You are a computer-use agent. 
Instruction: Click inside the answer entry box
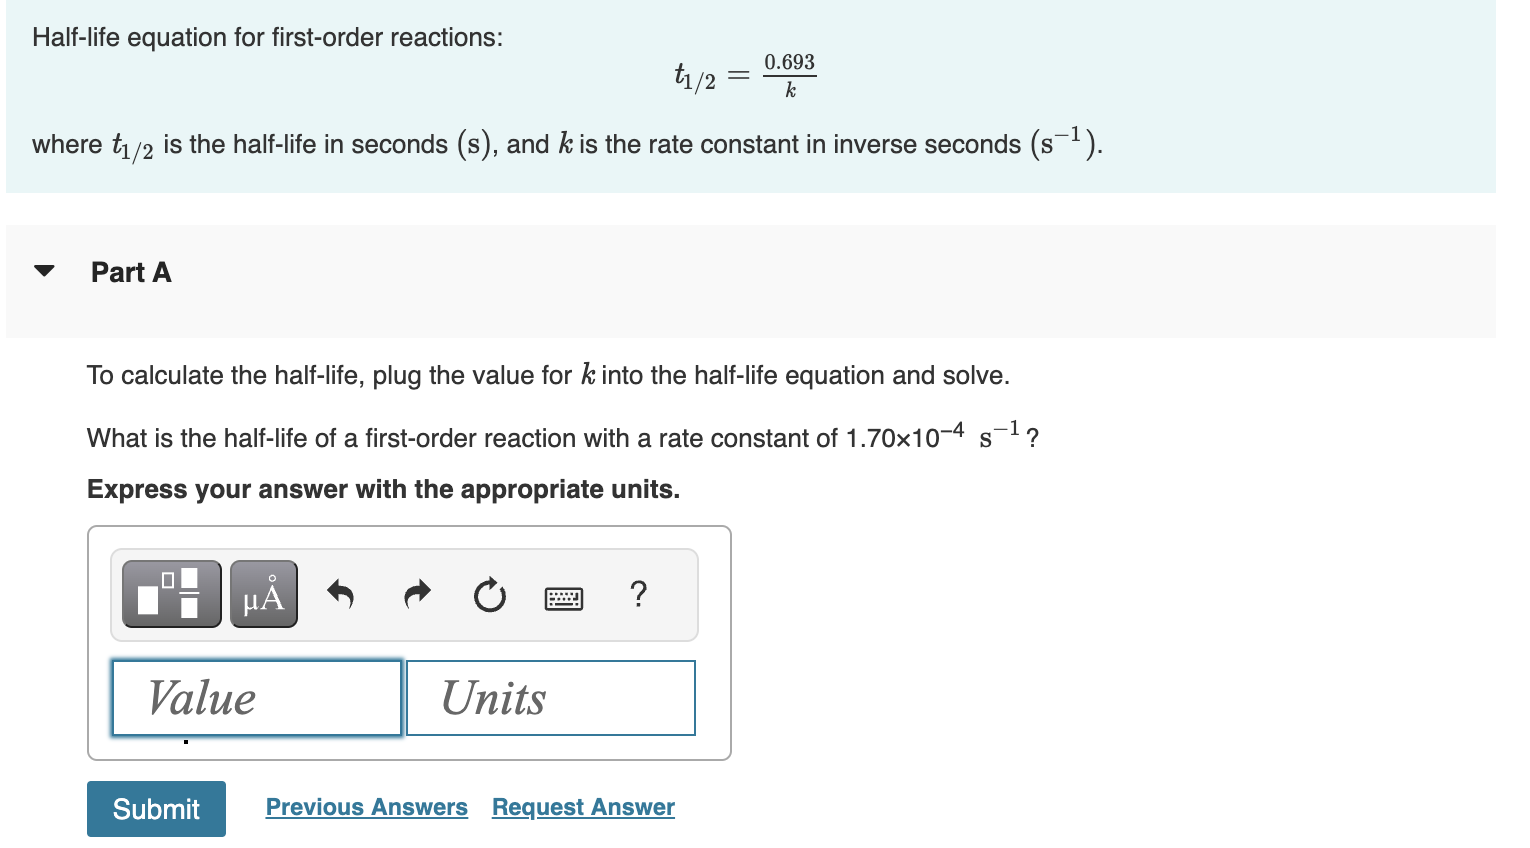pos(408,643)
